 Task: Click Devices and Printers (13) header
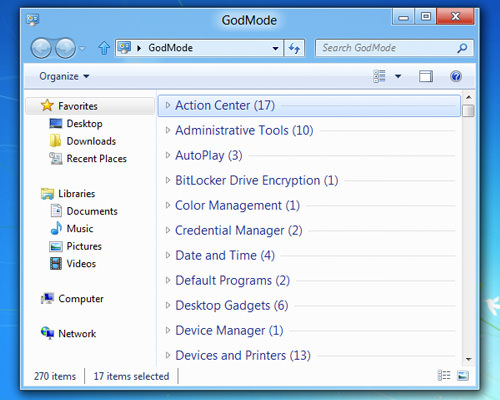(x=243, y=356)
